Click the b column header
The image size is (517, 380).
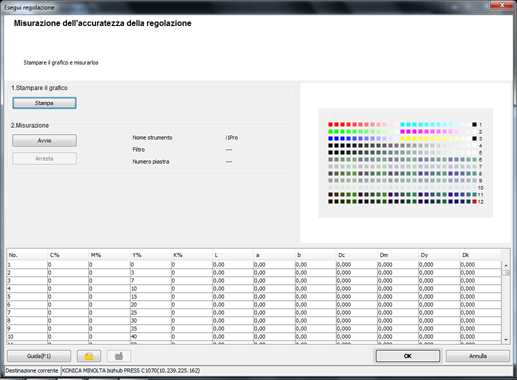[x=316, y=255]
